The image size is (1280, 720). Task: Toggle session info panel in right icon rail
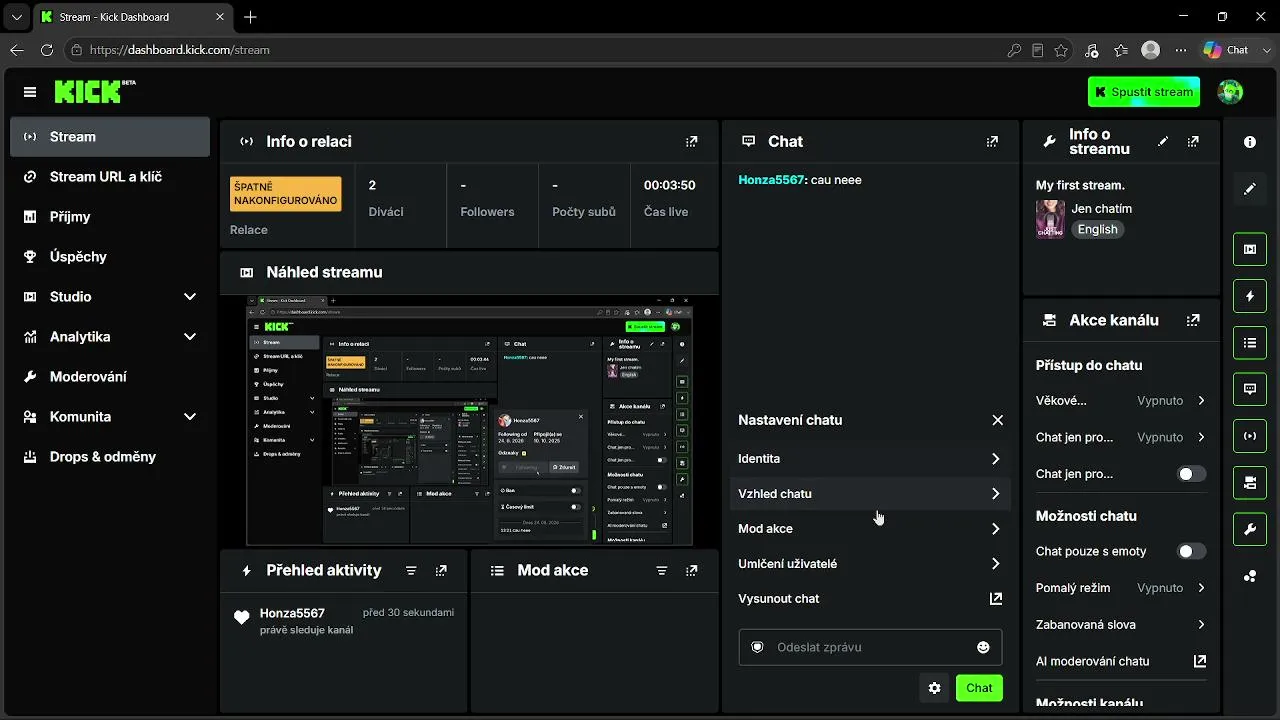(1250, 436)
